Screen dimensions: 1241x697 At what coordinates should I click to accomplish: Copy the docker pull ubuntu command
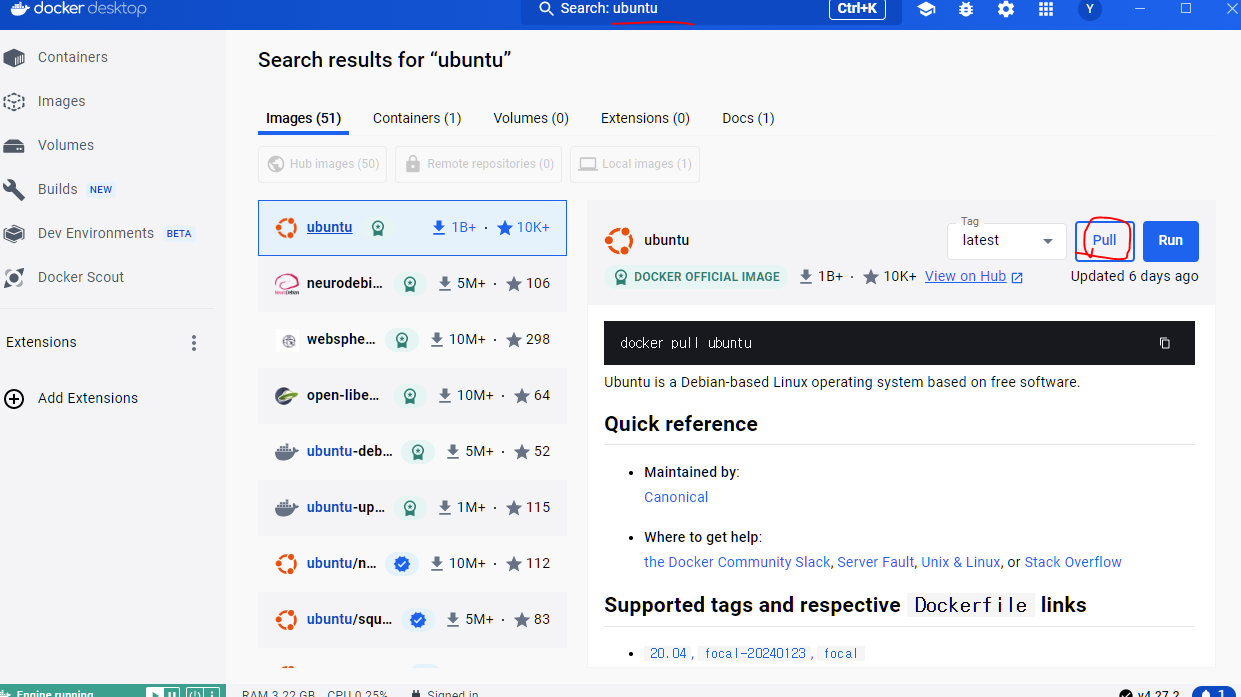point(1164,343)
